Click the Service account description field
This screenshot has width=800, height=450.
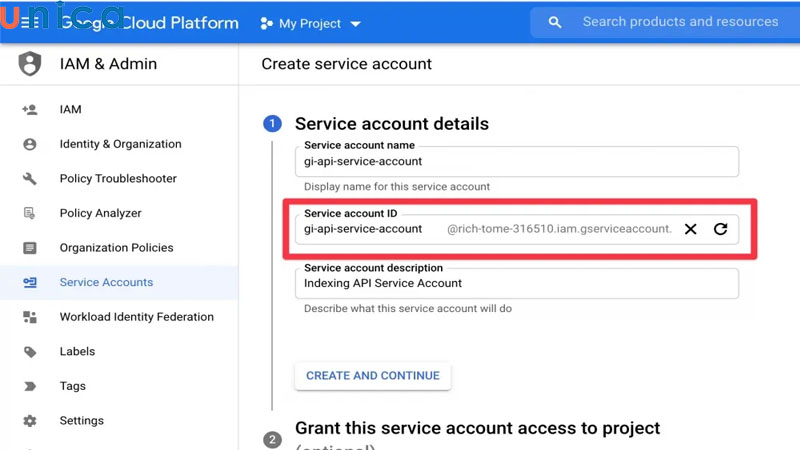[517, 284]
